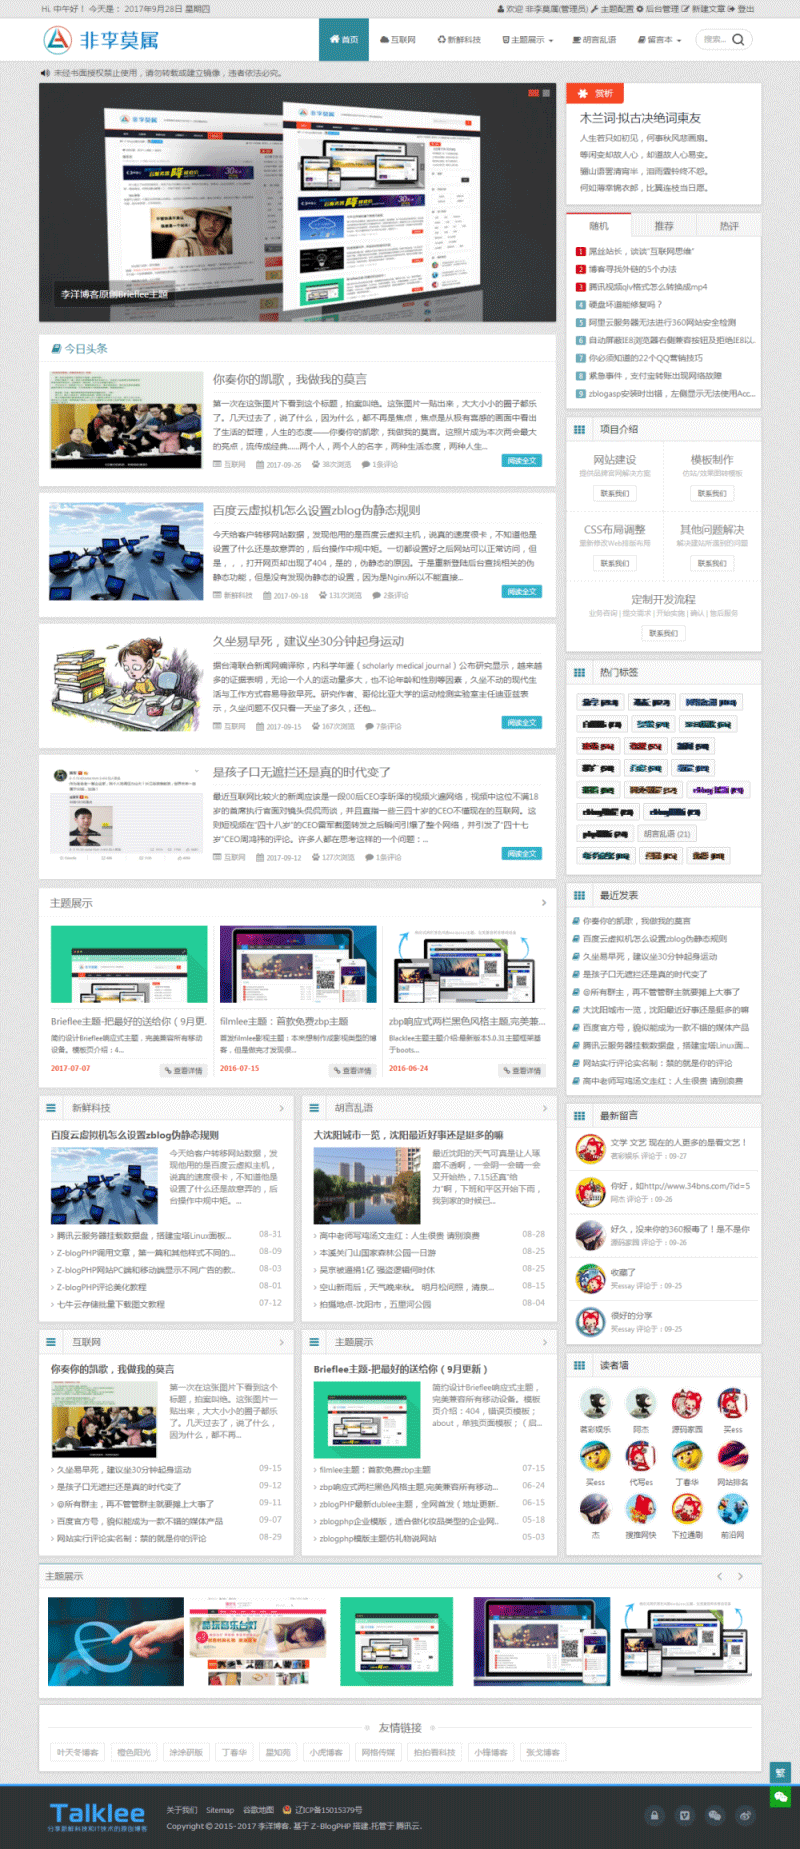Click previous arrow in bottom 主题展示 carousel
The height and width of the screenshot is (1849, 800).
(x=719, y=1576)
